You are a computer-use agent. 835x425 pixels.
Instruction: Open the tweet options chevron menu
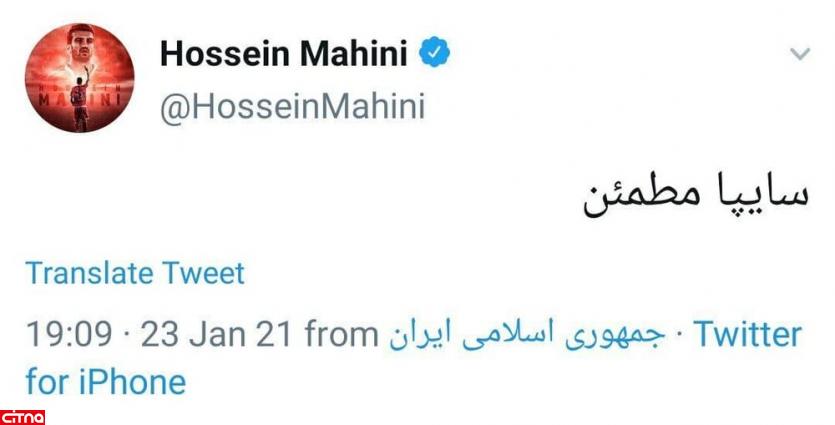[x=799, y=54]
